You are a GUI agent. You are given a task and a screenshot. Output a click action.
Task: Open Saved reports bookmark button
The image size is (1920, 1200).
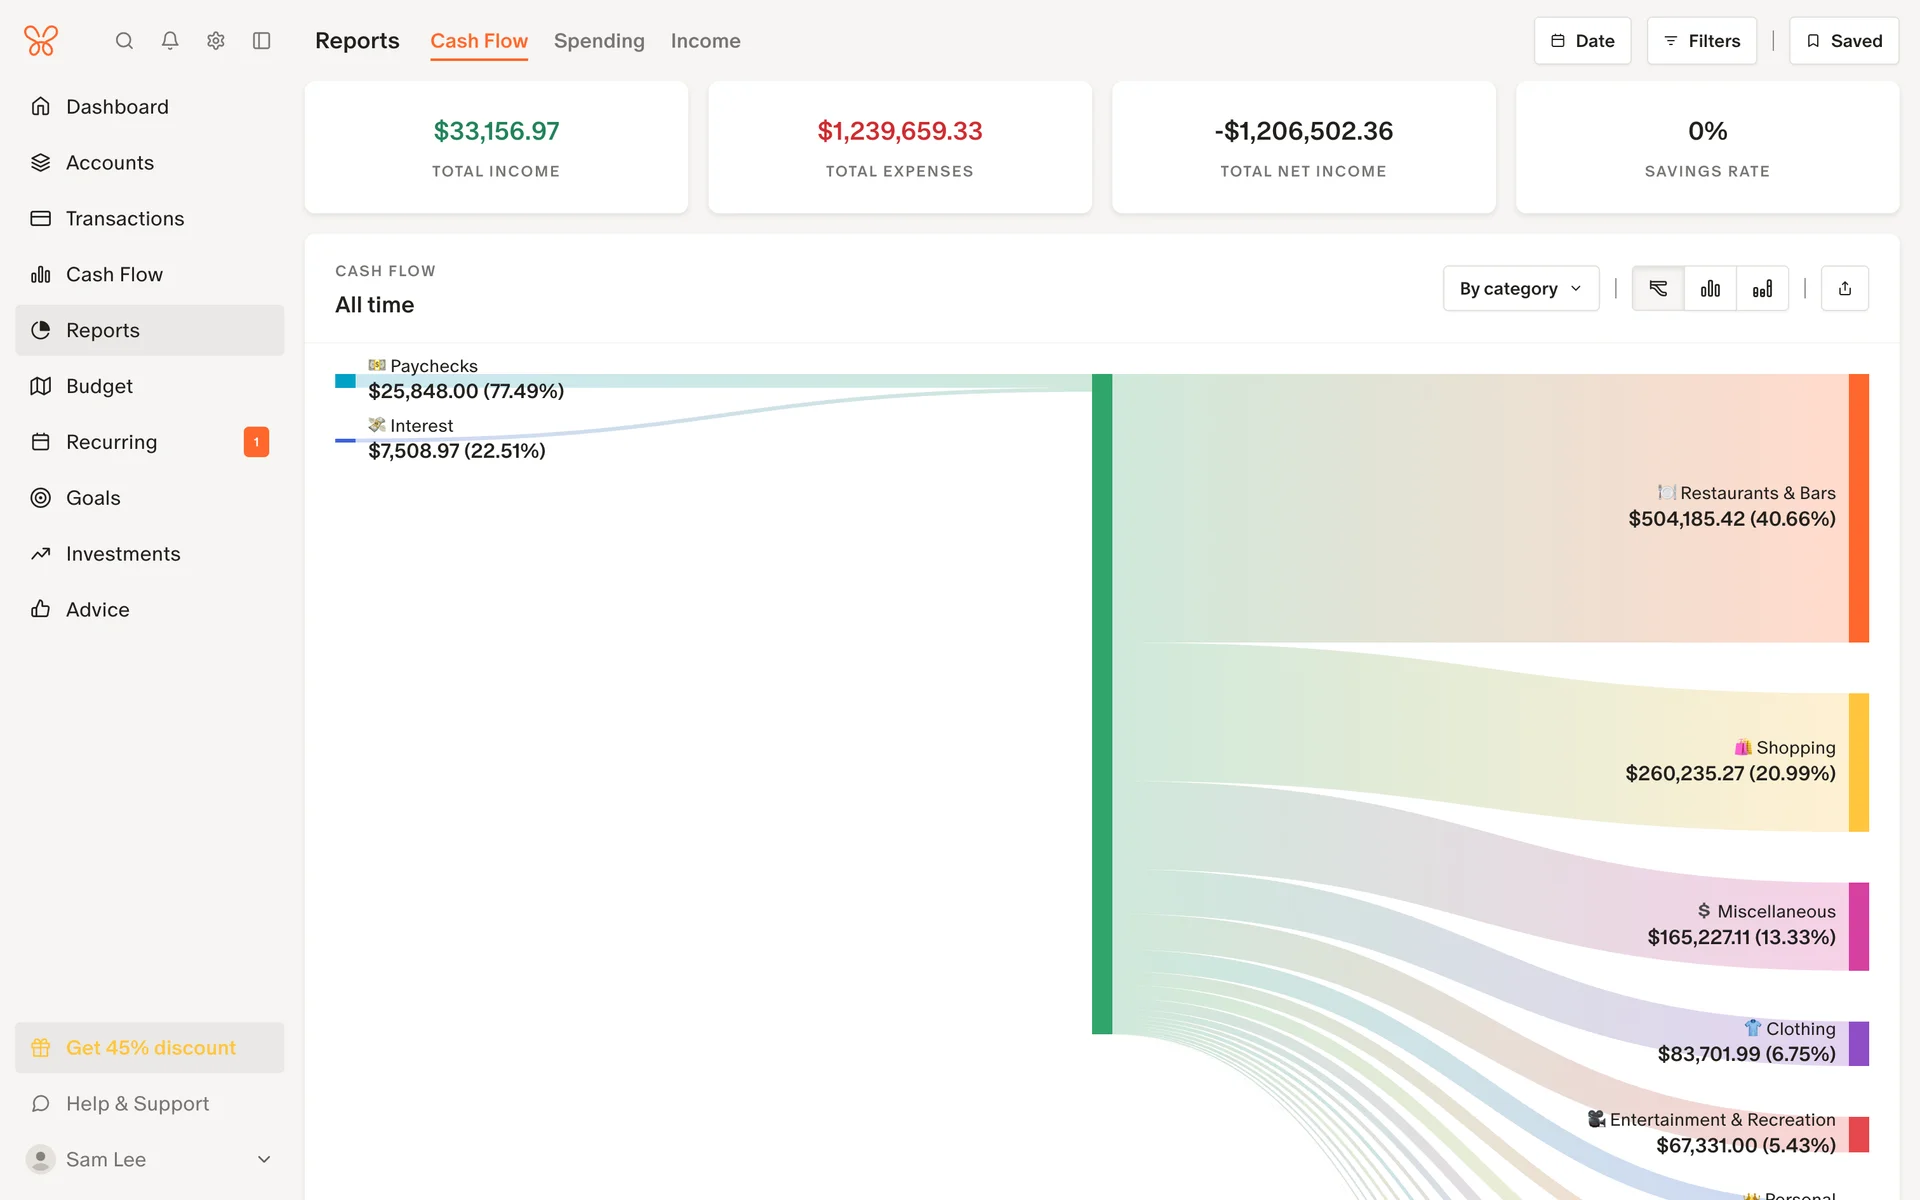click(x=1843, y=41)
